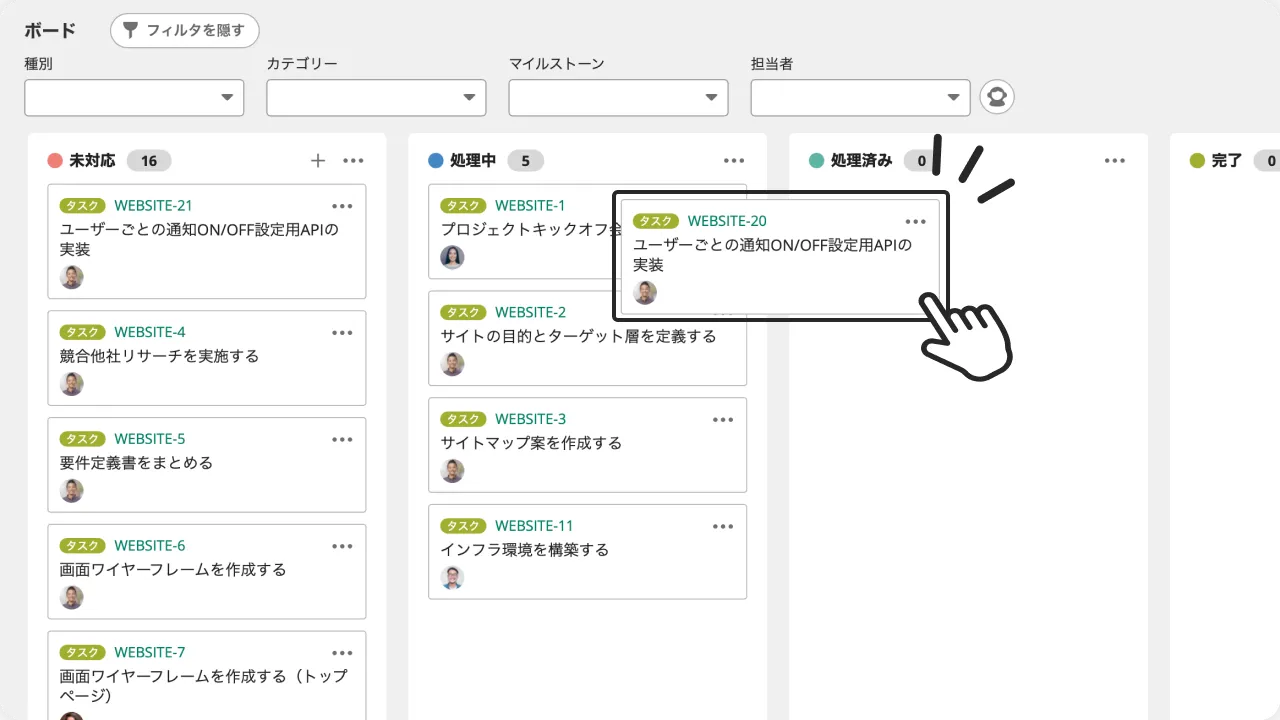Click the green 完了 status dot

1197,160
